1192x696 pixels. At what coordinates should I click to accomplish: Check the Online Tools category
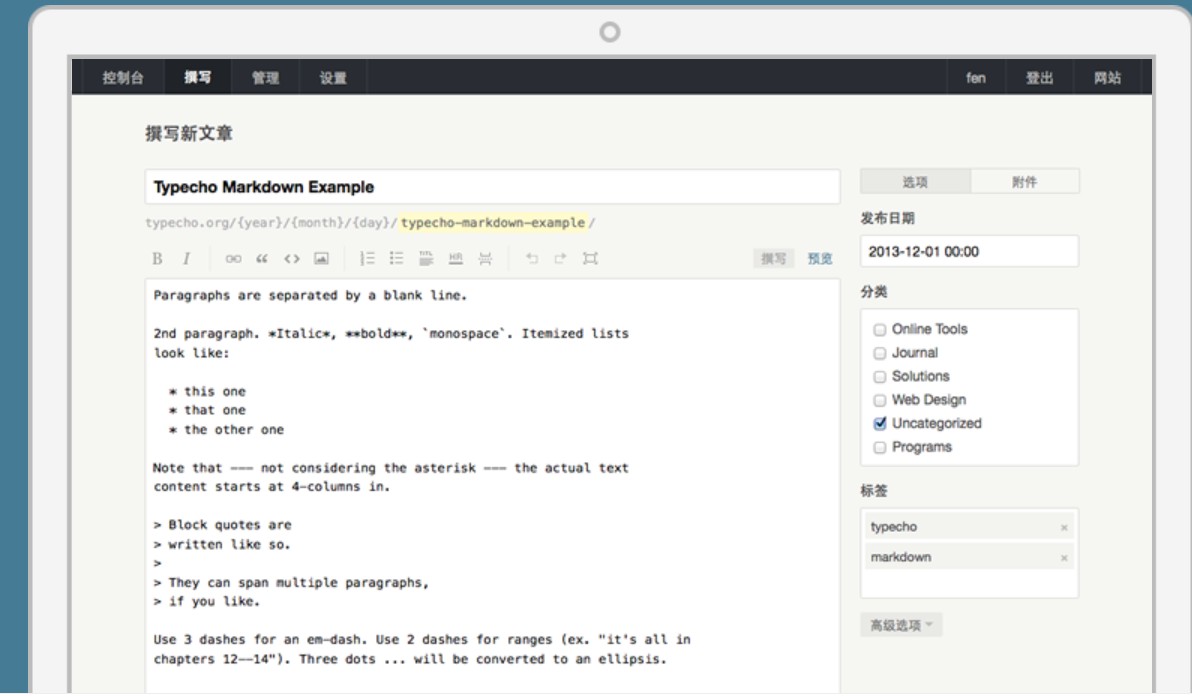pos(880,330)
